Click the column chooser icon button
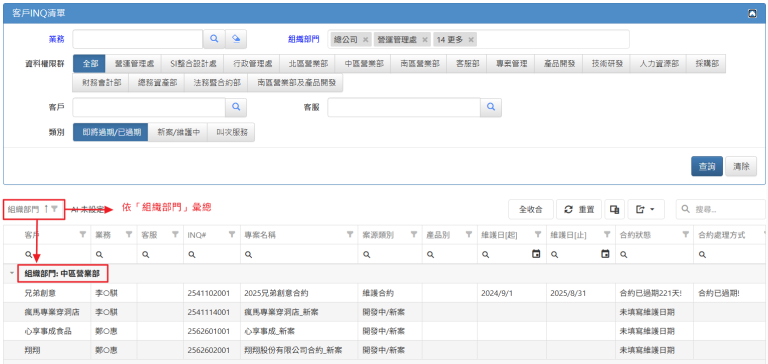Viewport: 768px width, 364px height. (614, 210)
